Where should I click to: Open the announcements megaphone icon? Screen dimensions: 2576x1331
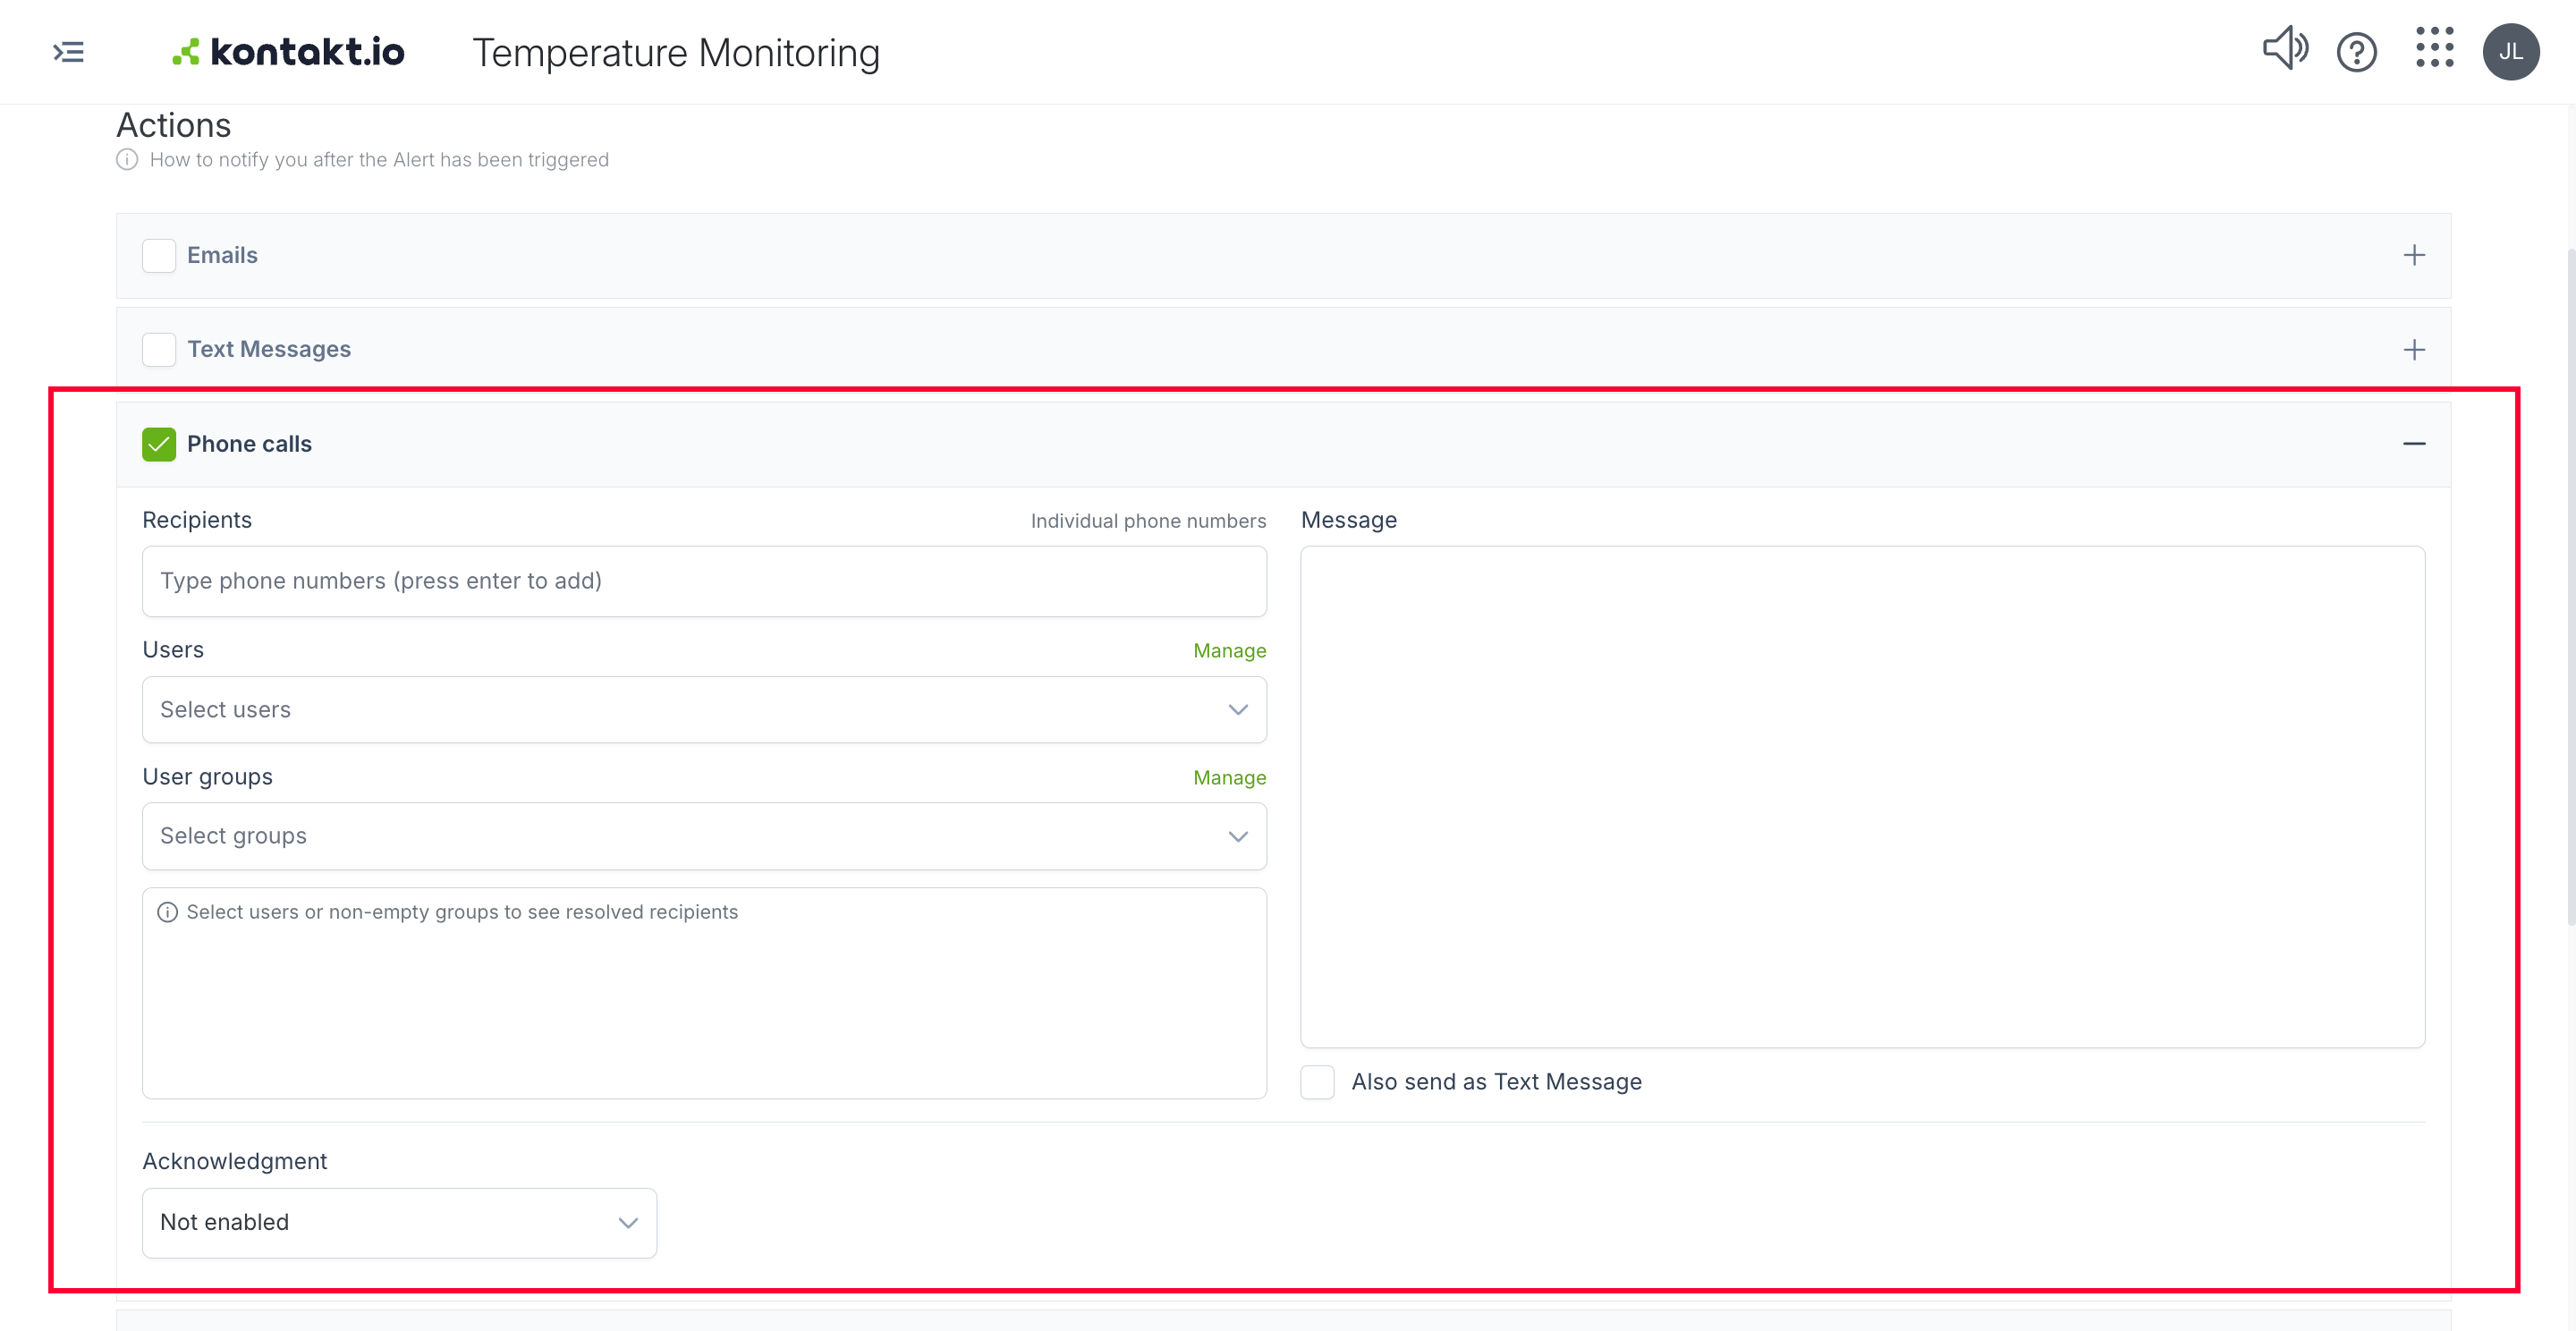coord(2285,48)
